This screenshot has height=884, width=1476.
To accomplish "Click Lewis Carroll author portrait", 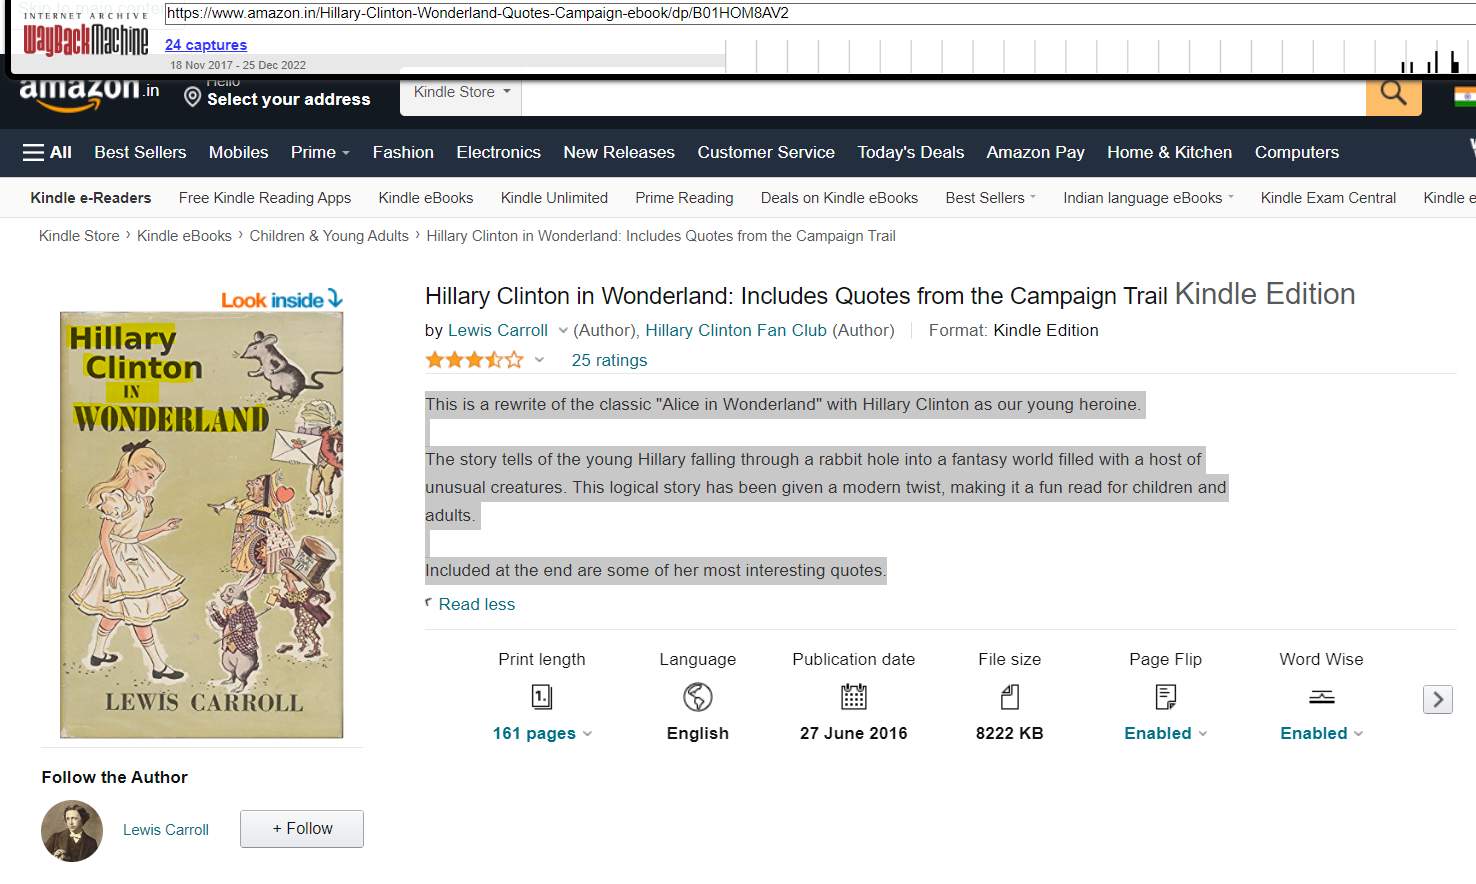I will 72,830.
